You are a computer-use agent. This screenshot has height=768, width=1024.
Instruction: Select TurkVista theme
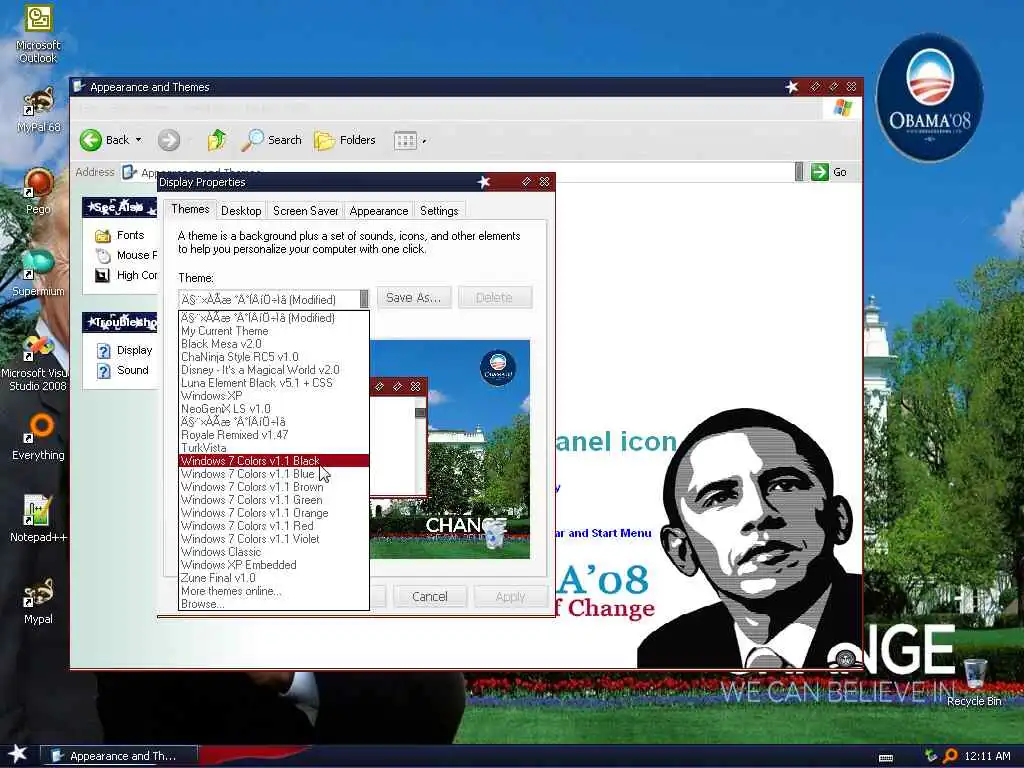[274, 448]
